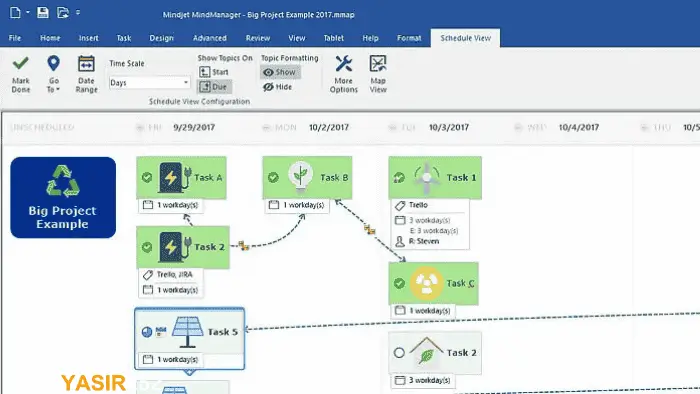Select the Schedule View tab
Image resolution: width=700 pixels, height=394 pixels.
point(465,38)
